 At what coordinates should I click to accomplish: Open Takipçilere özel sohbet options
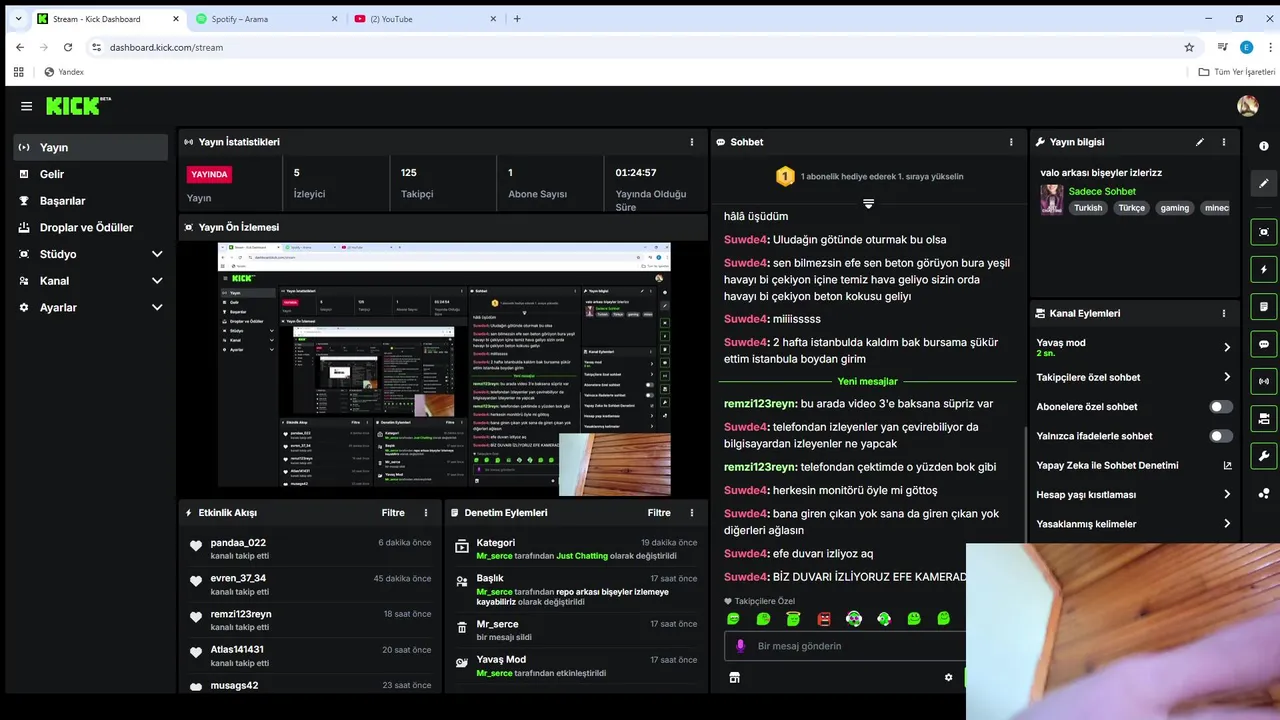coord(1135,377)
